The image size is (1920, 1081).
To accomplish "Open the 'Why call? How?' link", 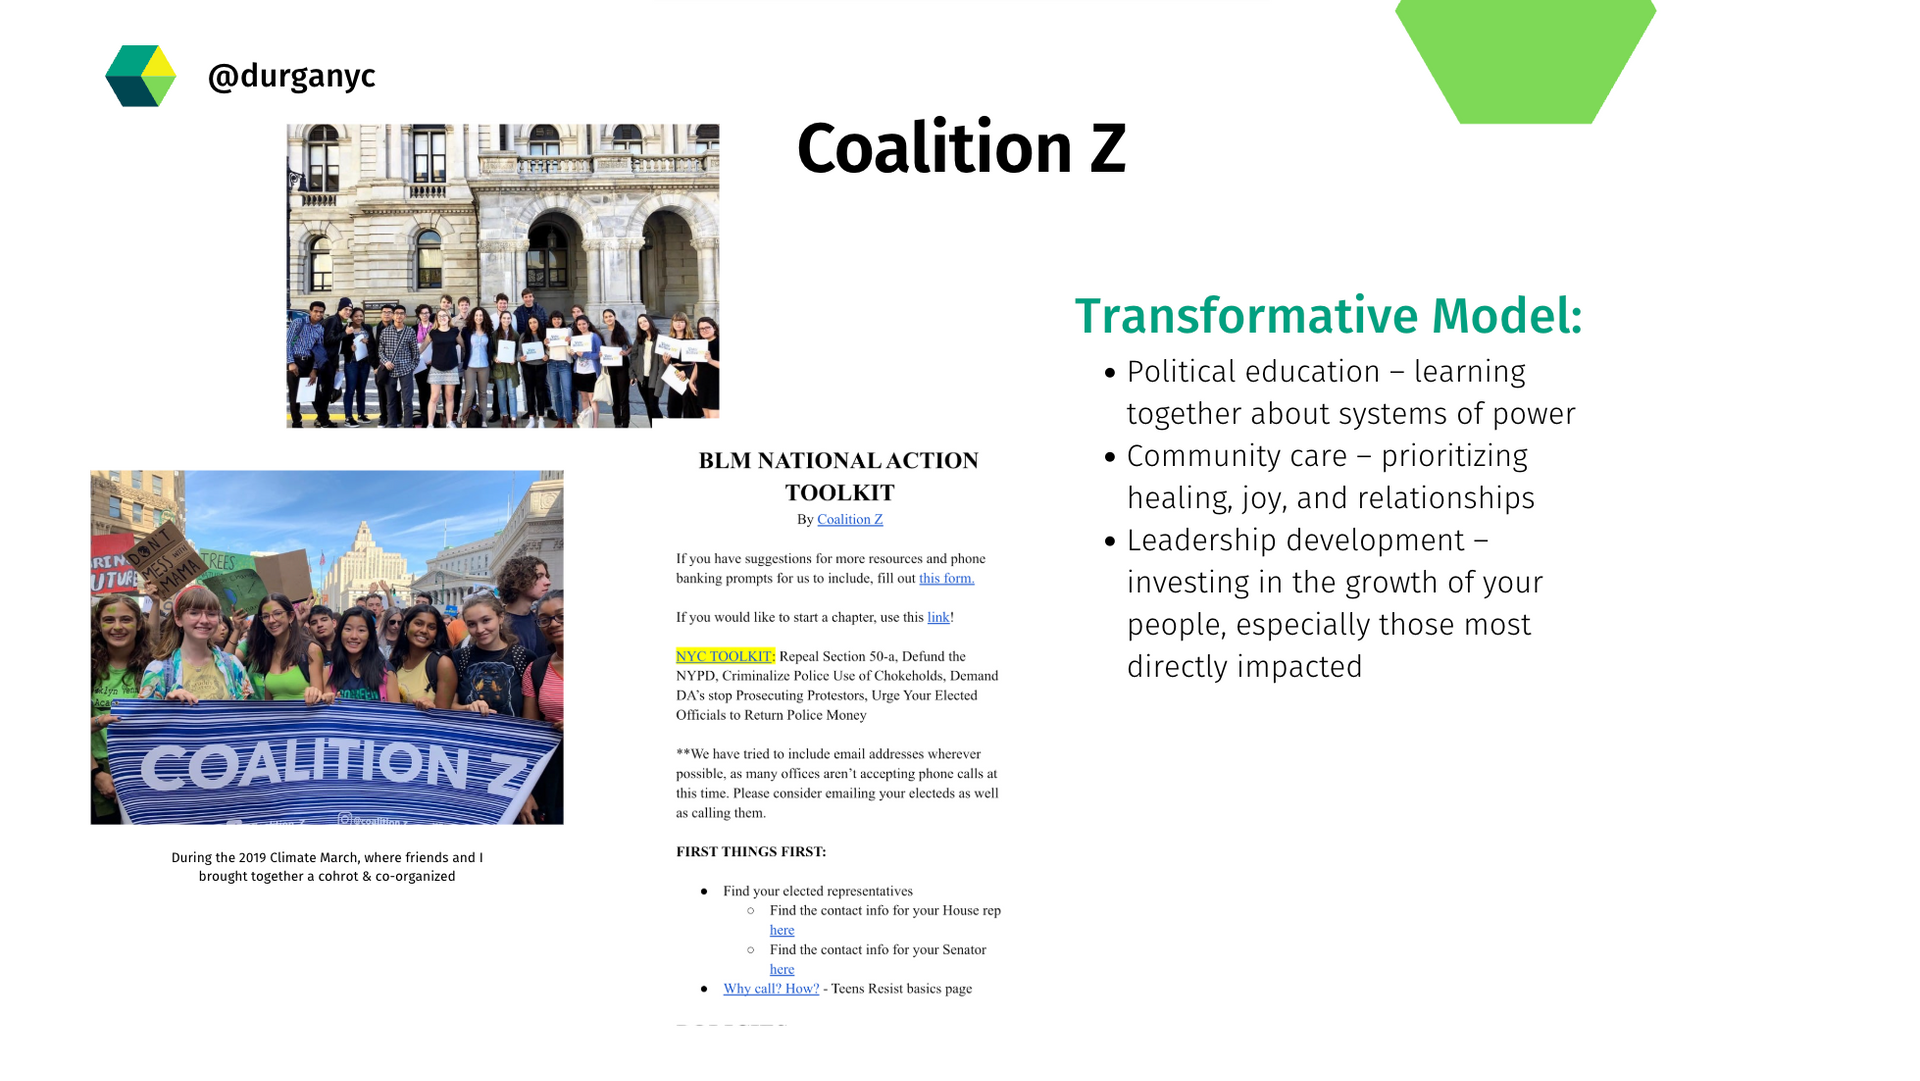I will pyautogui.click(x=771, y=988).
